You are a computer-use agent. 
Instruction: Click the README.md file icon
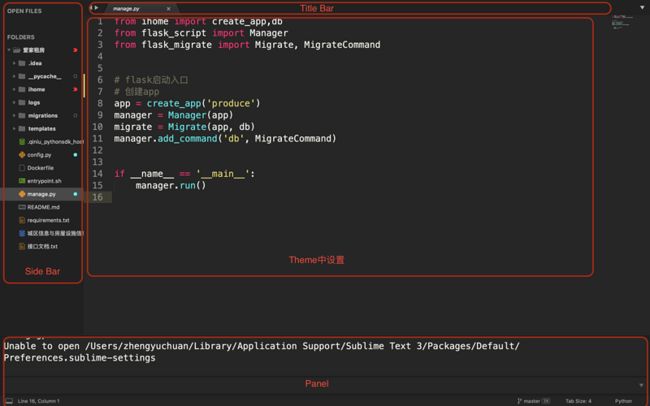click(22, 207)
